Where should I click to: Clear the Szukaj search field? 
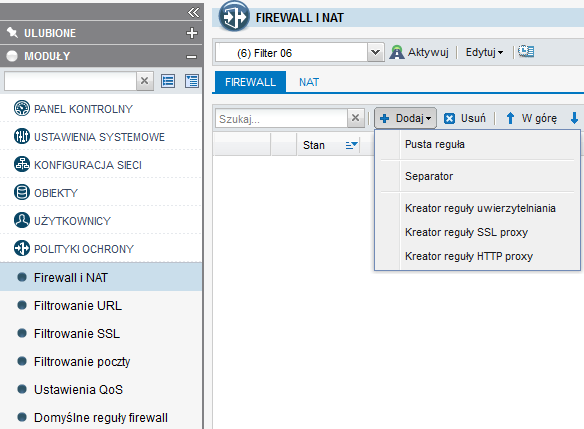click(x=356, y=118)
